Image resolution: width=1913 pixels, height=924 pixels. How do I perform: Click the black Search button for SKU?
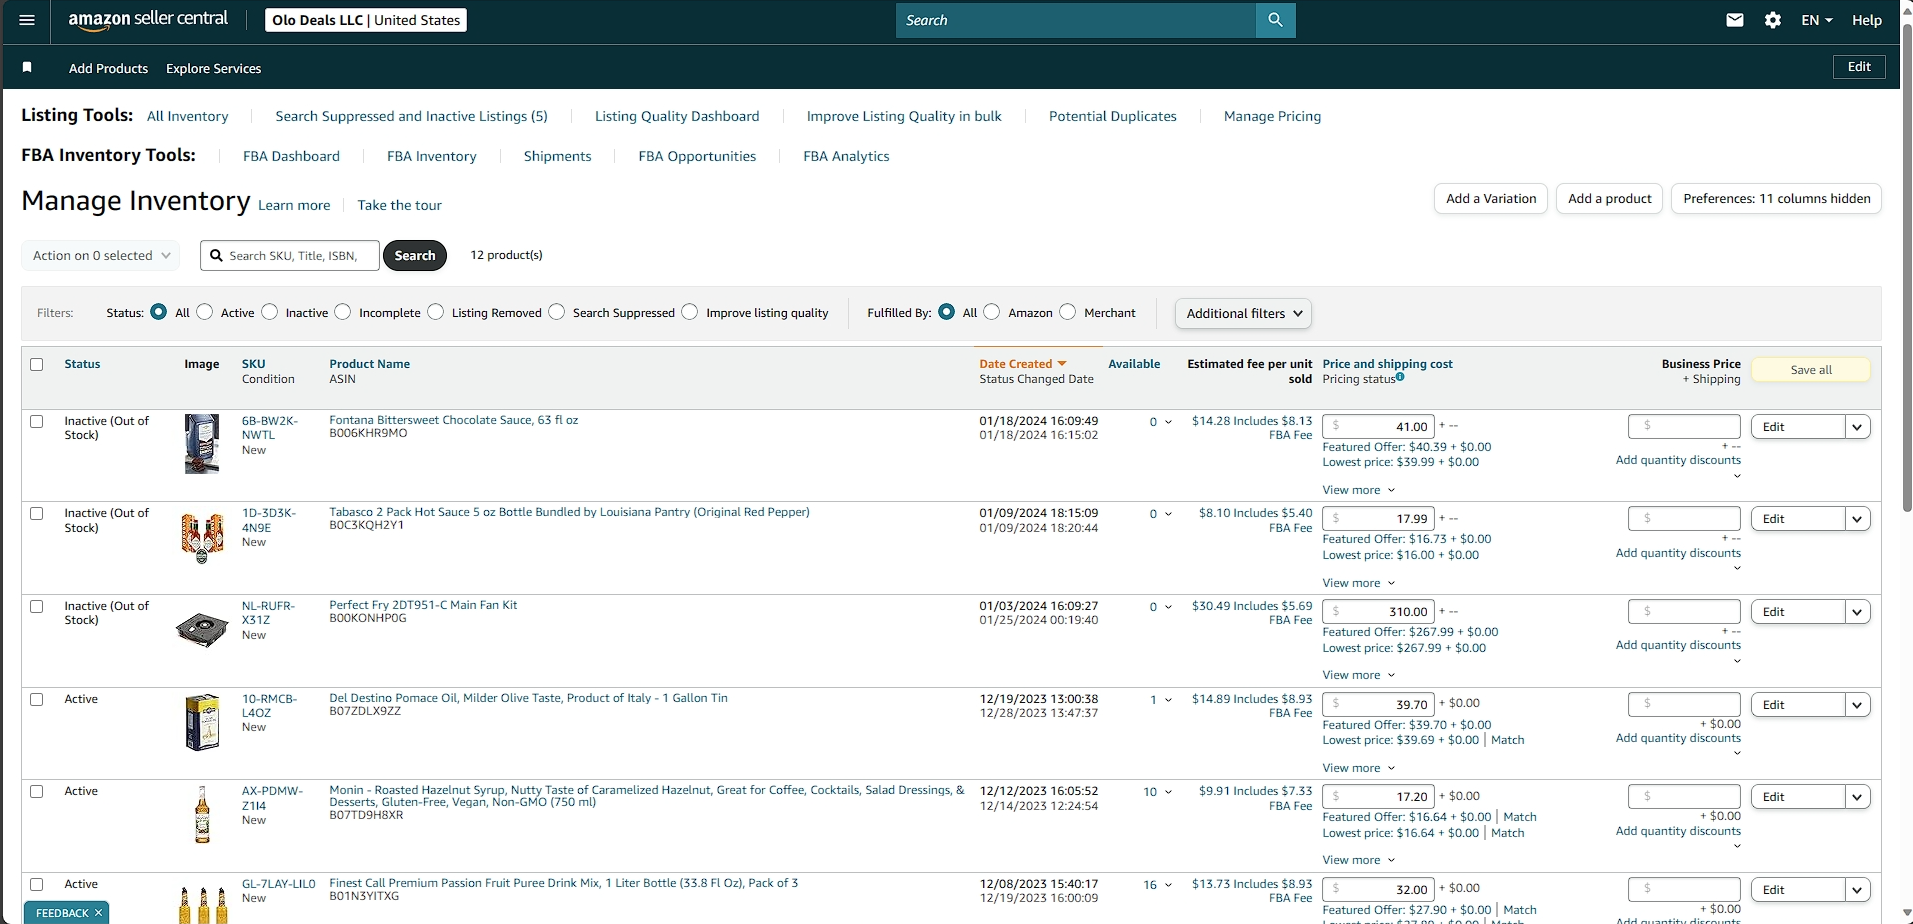pyautogui.click(x=414, y=255)
